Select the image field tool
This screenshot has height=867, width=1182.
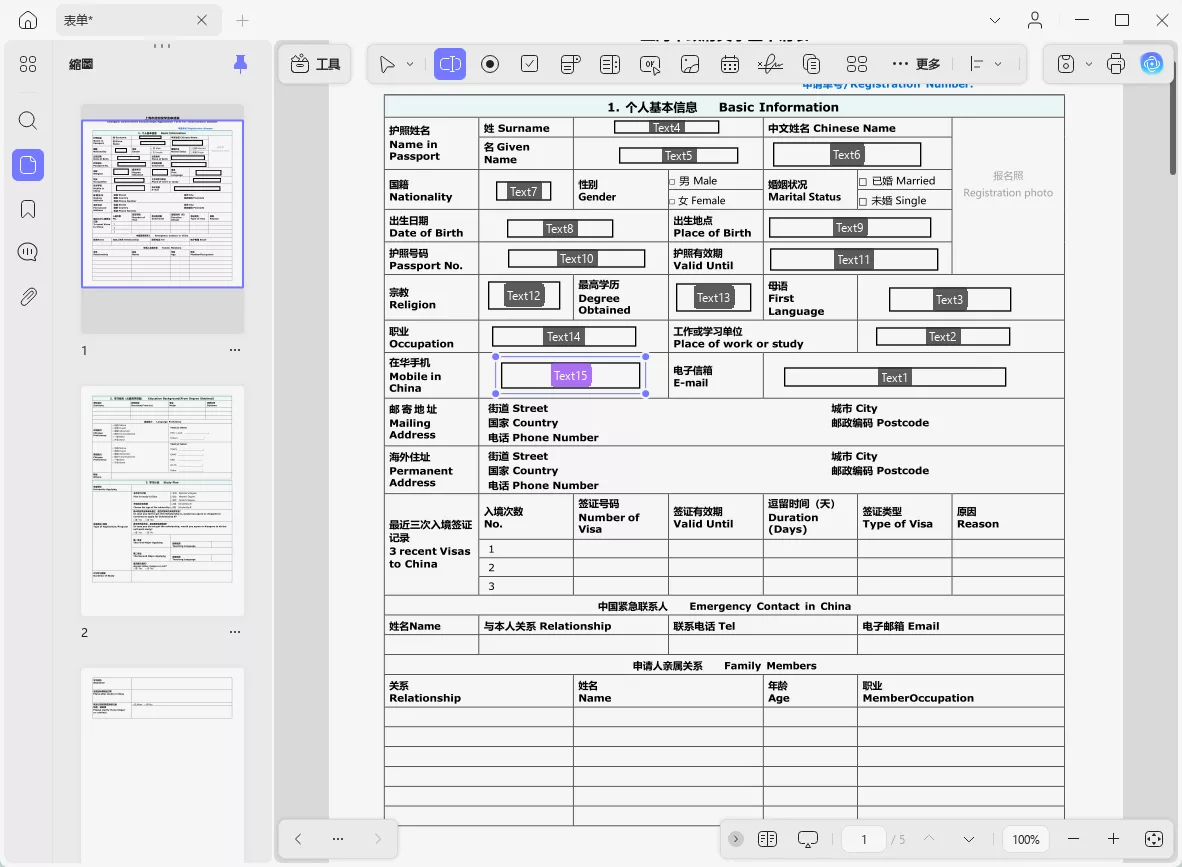(x=690, y=64)
